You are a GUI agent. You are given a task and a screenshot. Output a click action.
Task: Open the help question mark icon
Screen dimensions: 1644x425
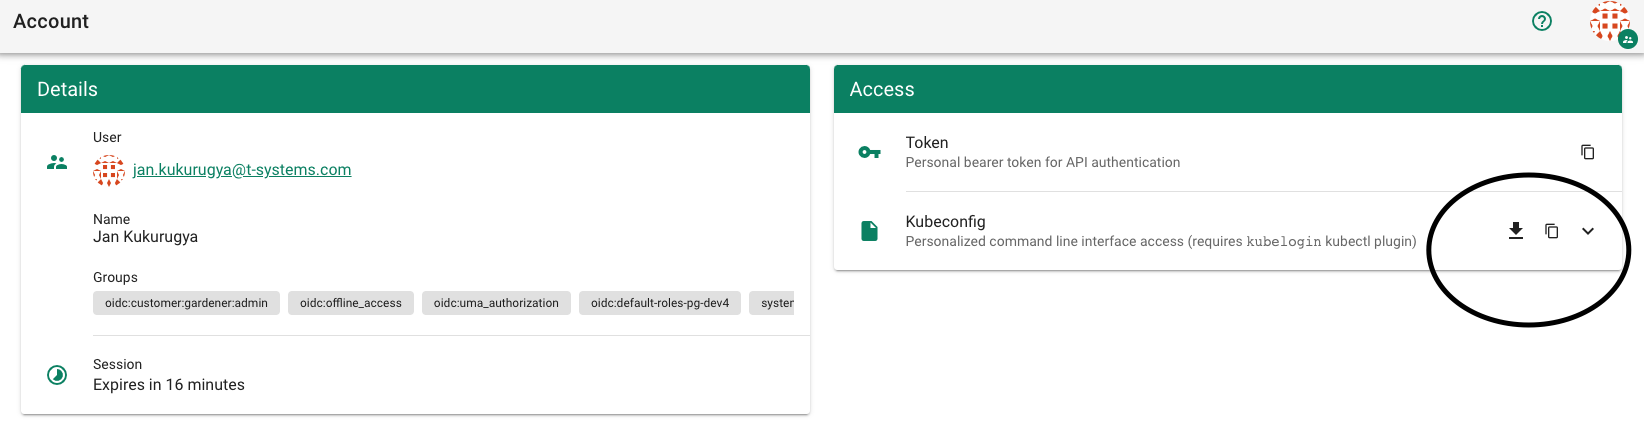[1542, 21]
